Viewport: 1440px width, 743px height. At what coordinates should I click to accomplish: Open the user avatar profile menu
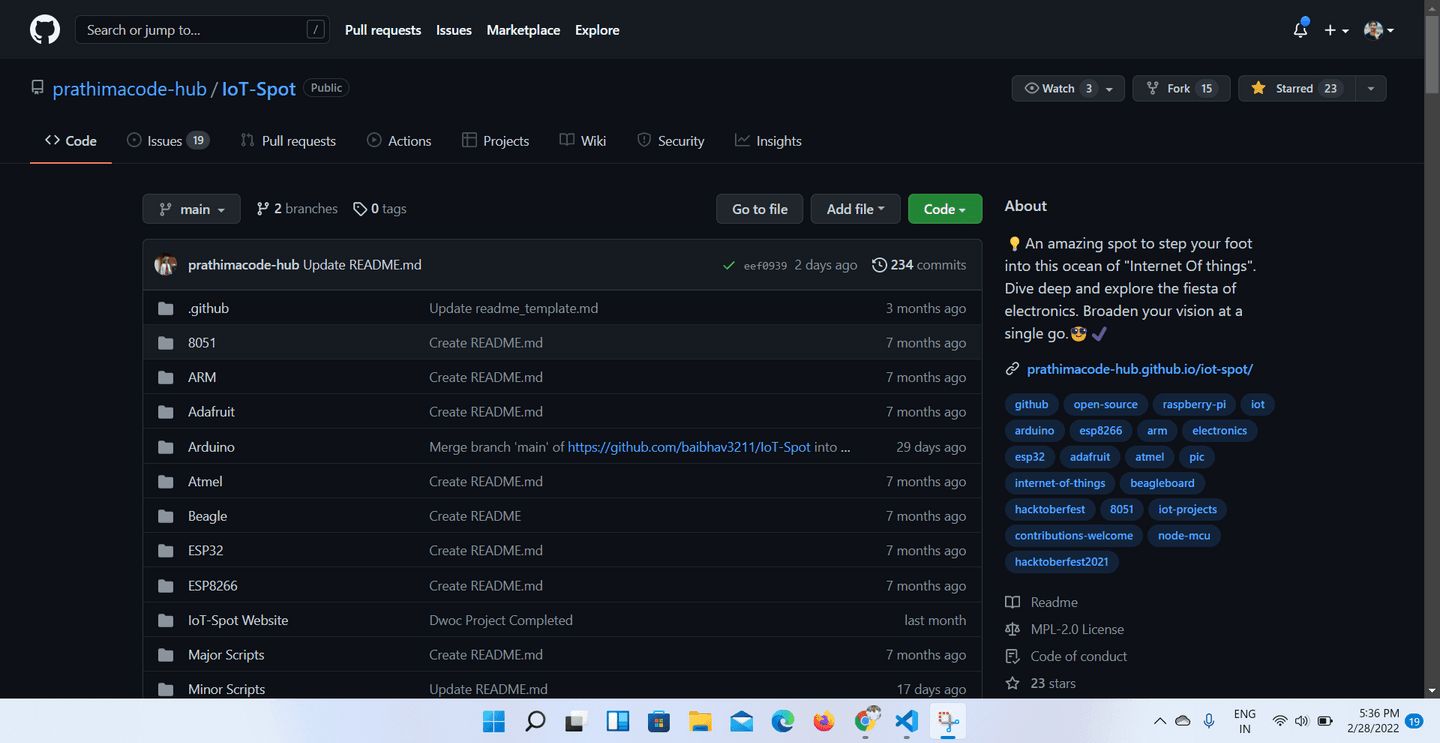[1379, 30]
